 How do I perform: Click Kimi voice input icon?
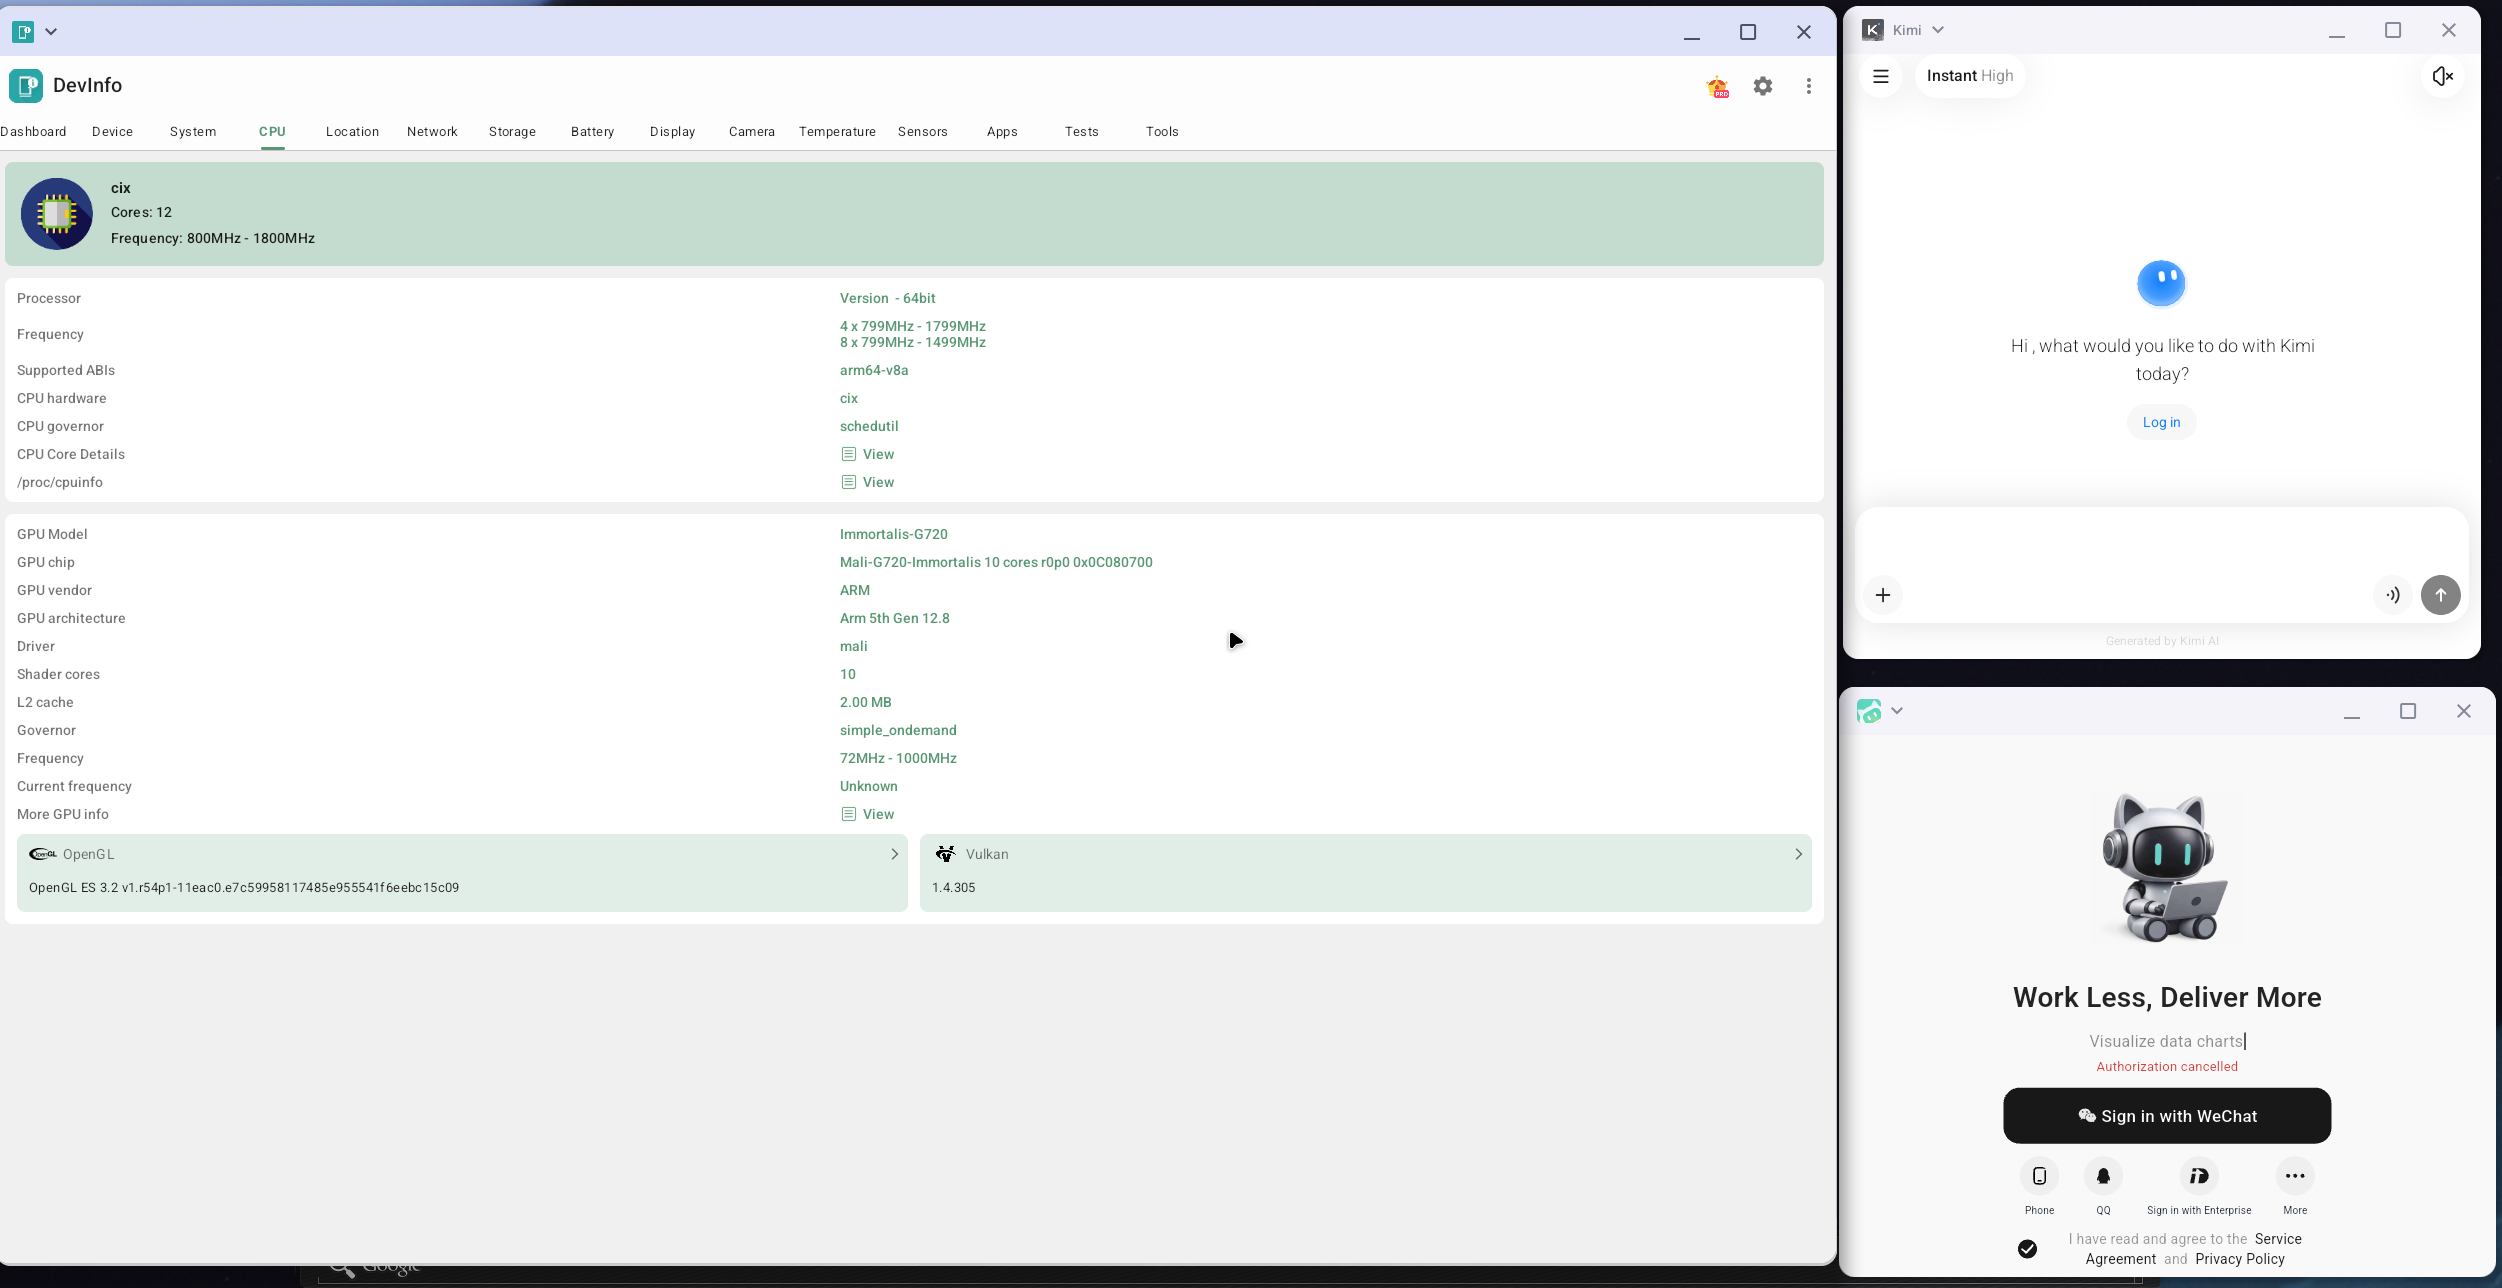click(x=2393, y=595)
